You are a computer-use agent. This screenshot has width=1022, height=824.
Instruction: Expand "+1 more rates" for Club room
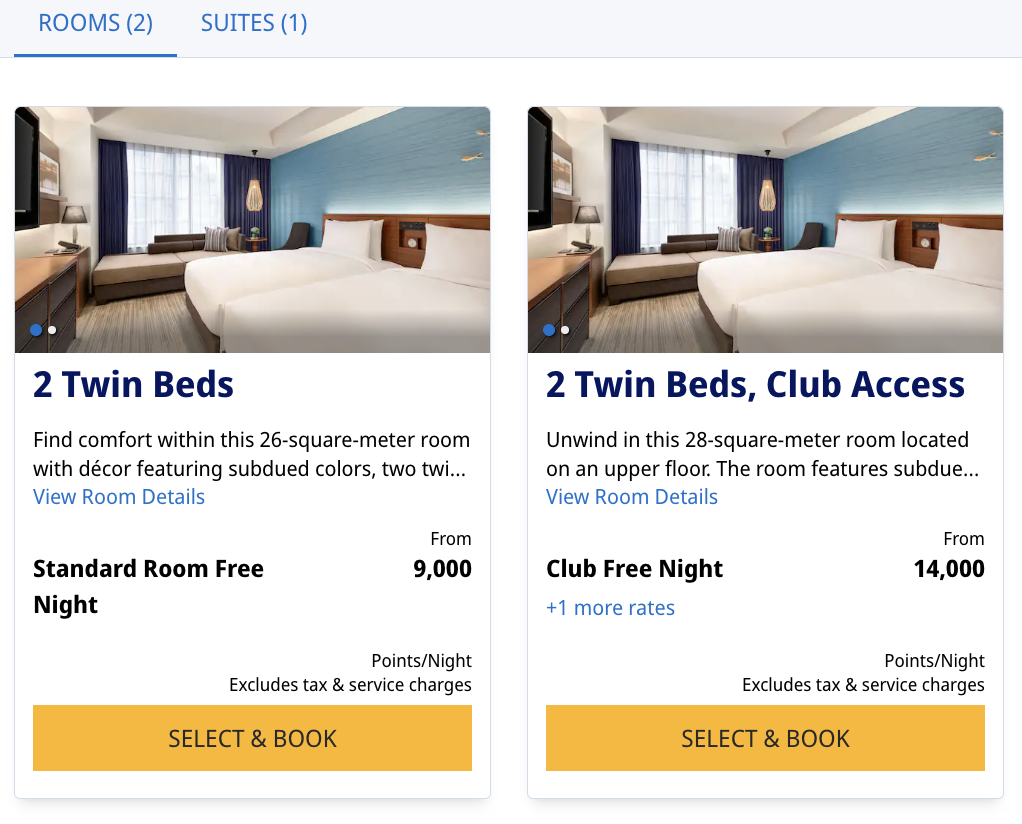point(610,608)
